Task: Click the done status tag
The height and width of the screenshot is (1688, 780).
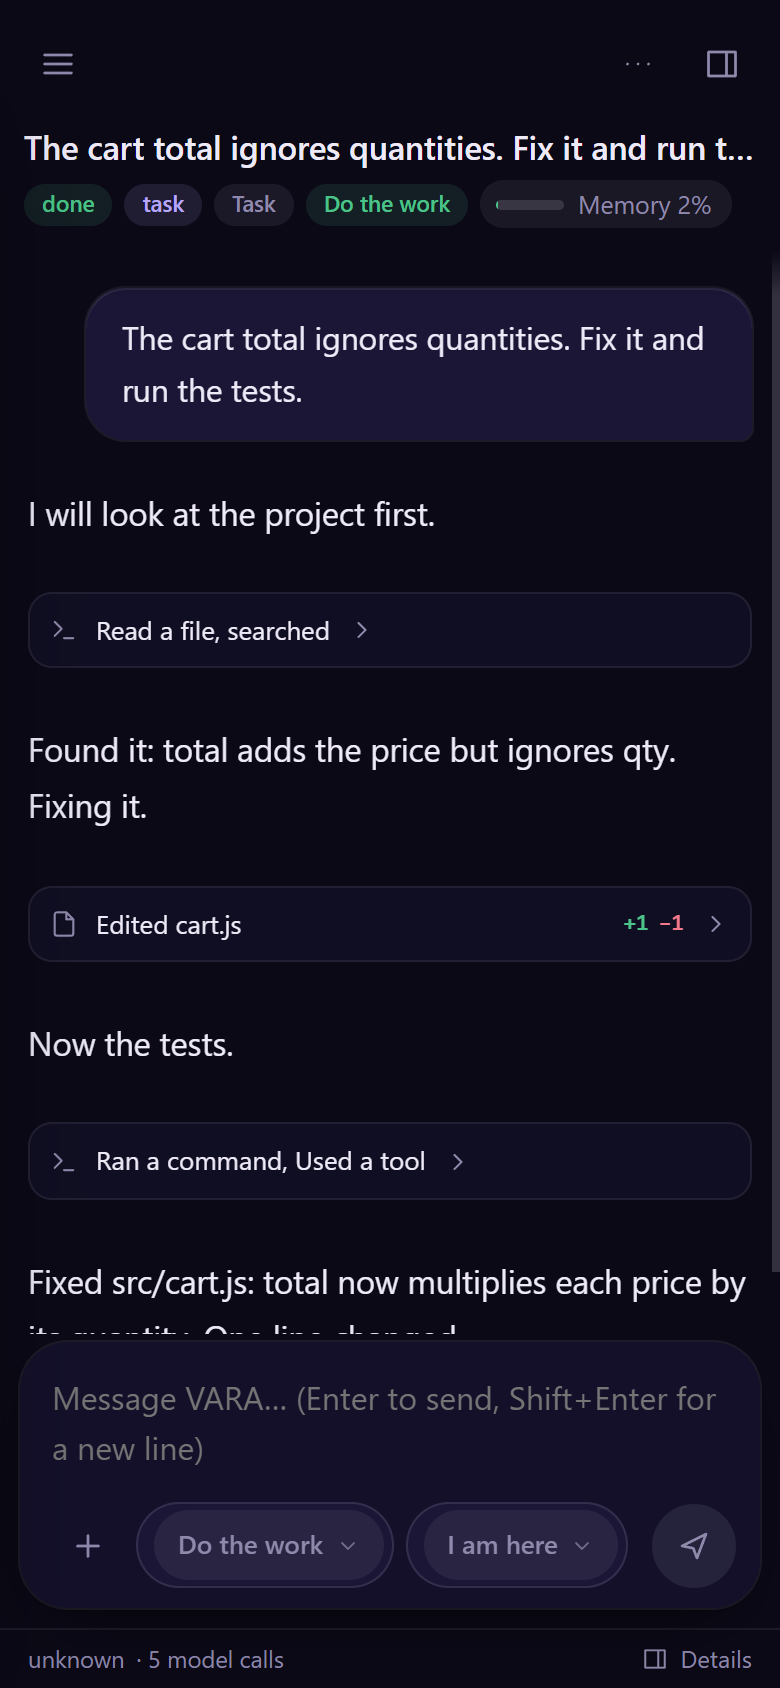Action: click(68, 205)
